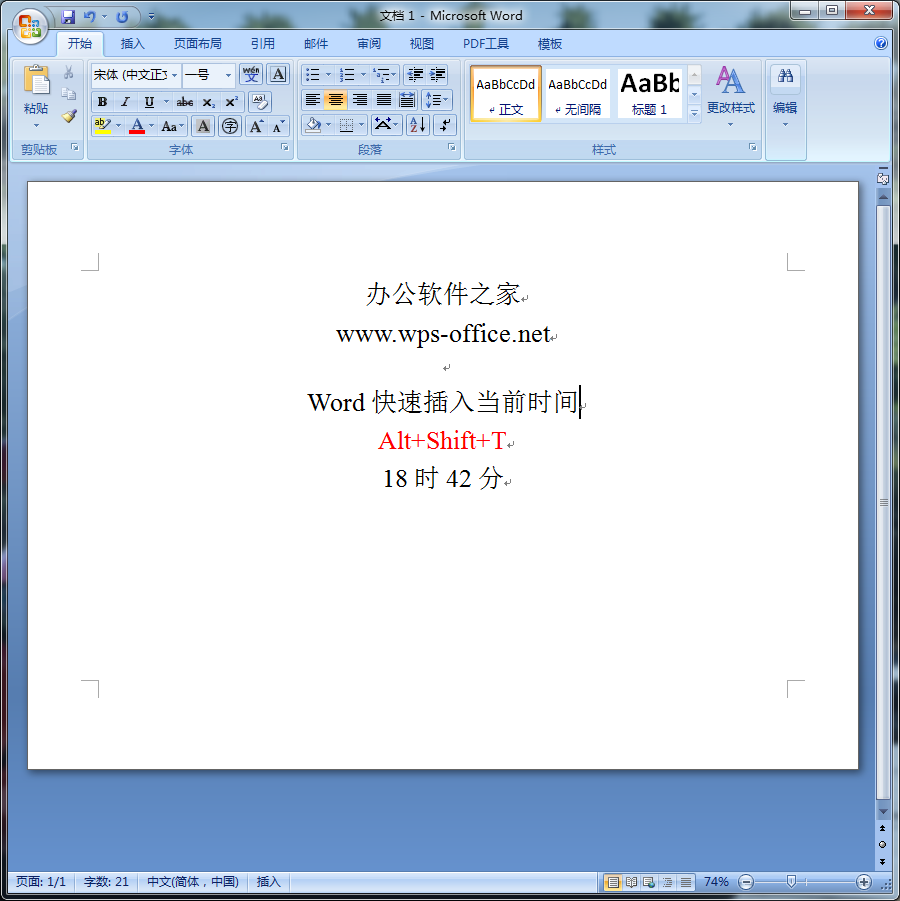
Task: Switch to the 引用 tab
Action: tap(263, 44)
